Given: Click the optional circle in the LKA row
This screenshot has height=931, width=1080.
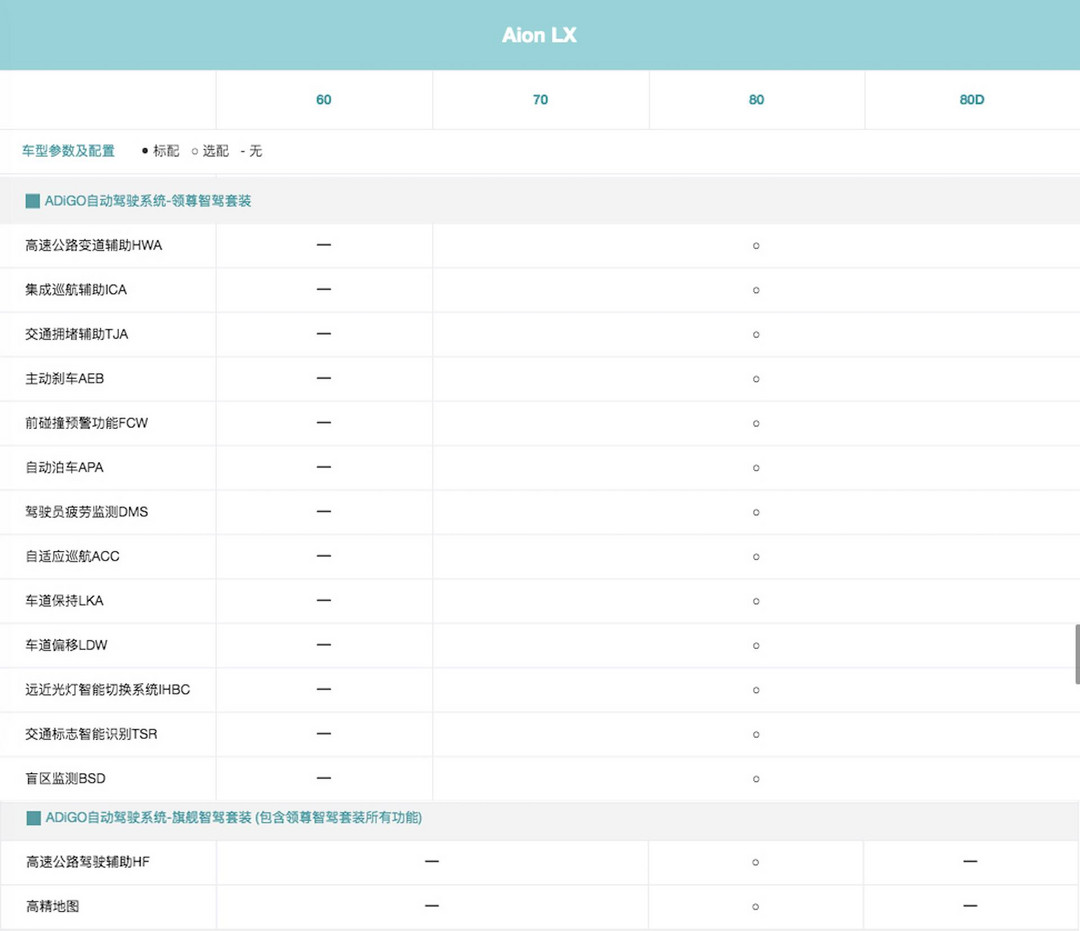Looking at the screenshot, I should tap(756, 601).
